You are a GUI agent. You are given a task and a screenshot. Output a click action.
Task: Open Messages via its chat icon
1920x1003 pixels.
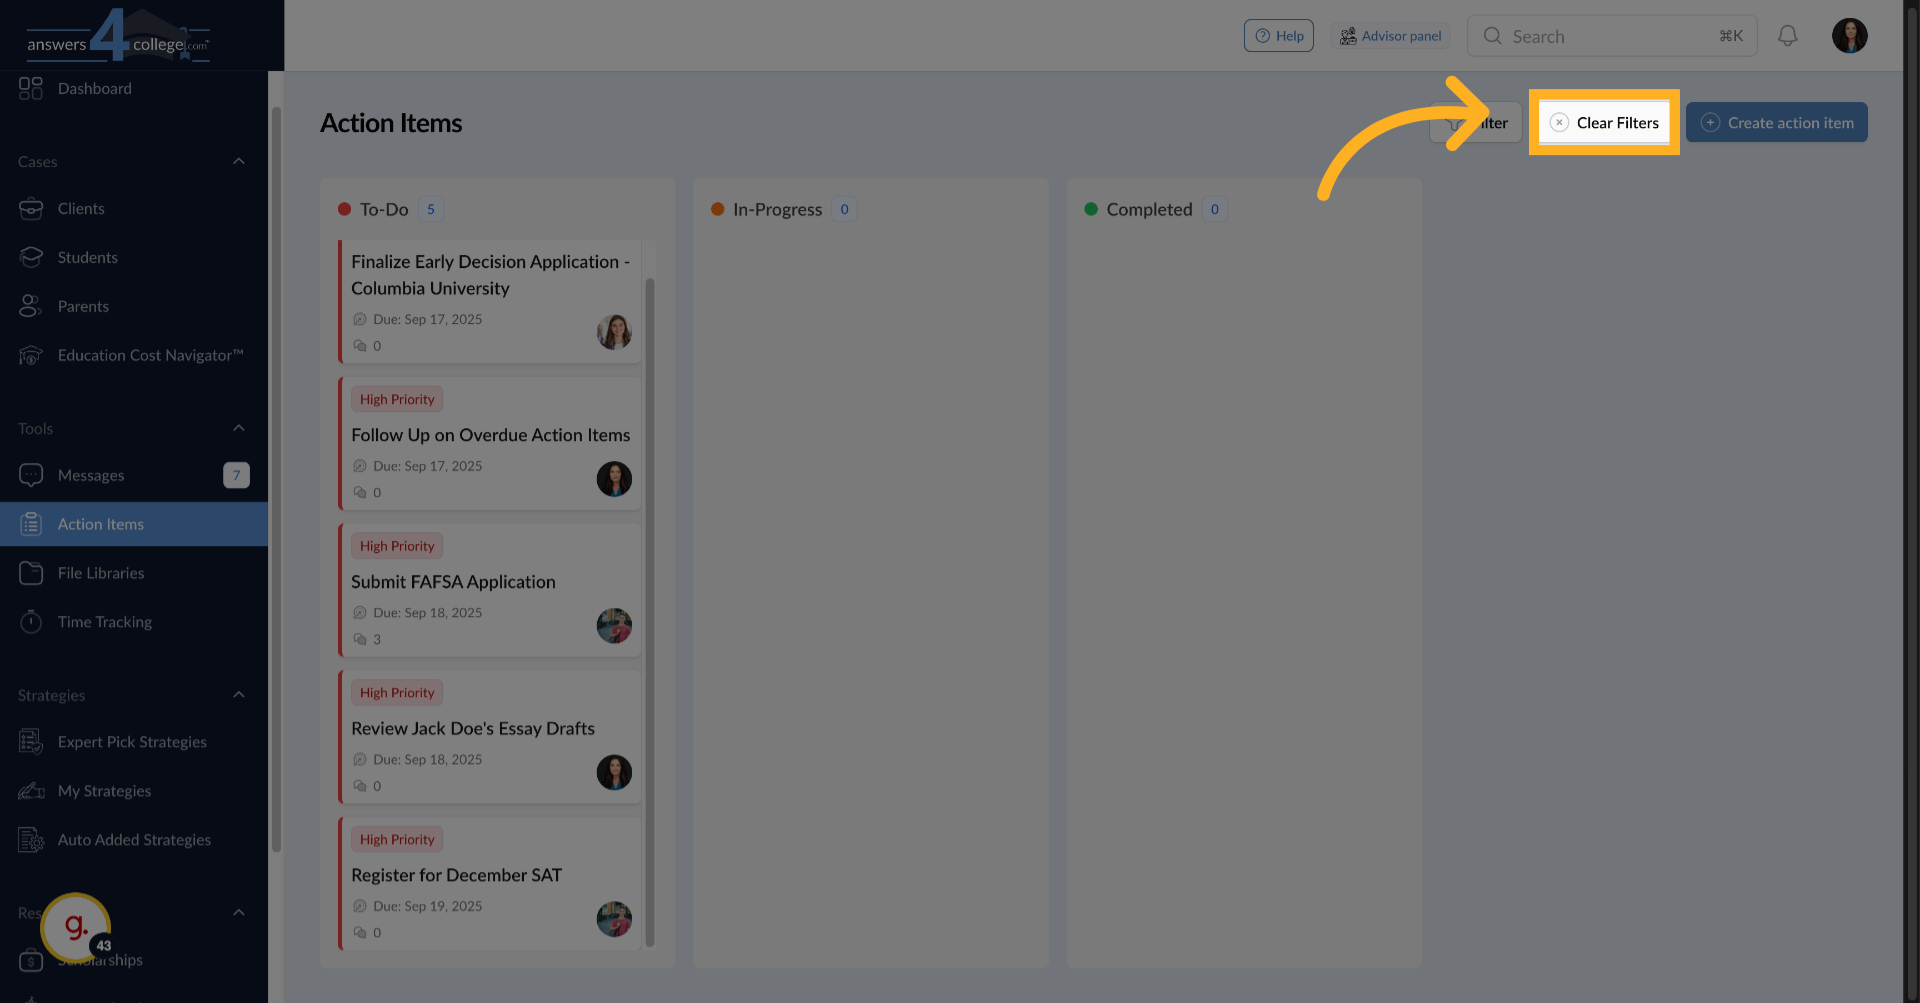(x=31, y=475)
